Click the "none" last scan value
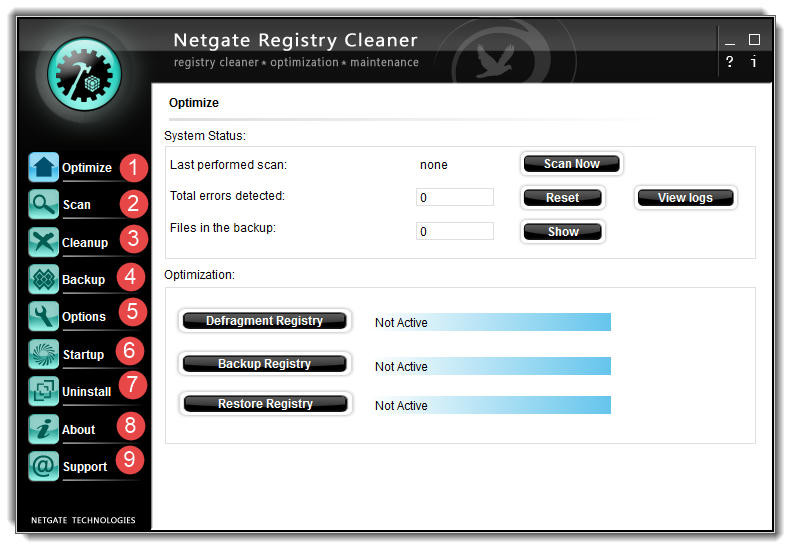 pyautogui.click(x=433, y=165)
